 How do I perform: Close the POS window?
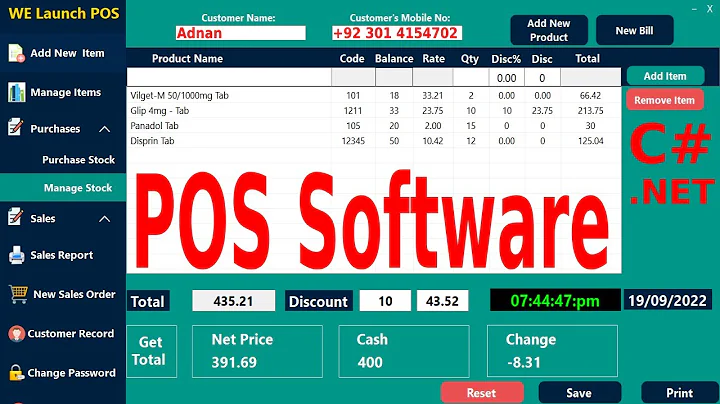[x=709, y=9]
